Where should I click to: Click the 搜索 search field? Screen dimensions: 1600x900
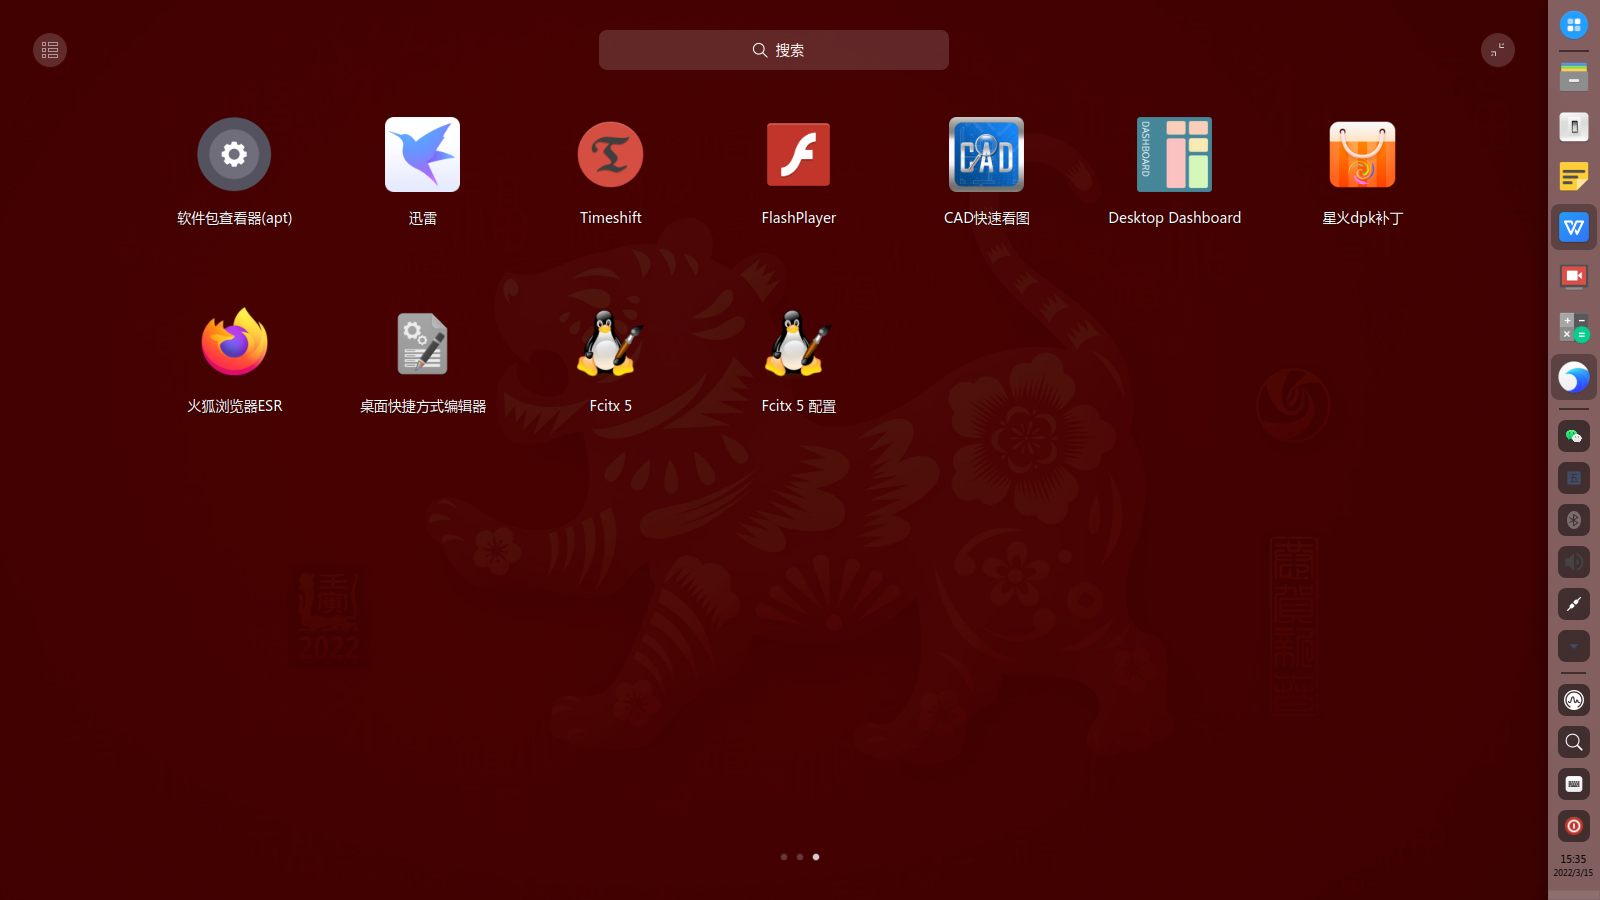[774, 50]
